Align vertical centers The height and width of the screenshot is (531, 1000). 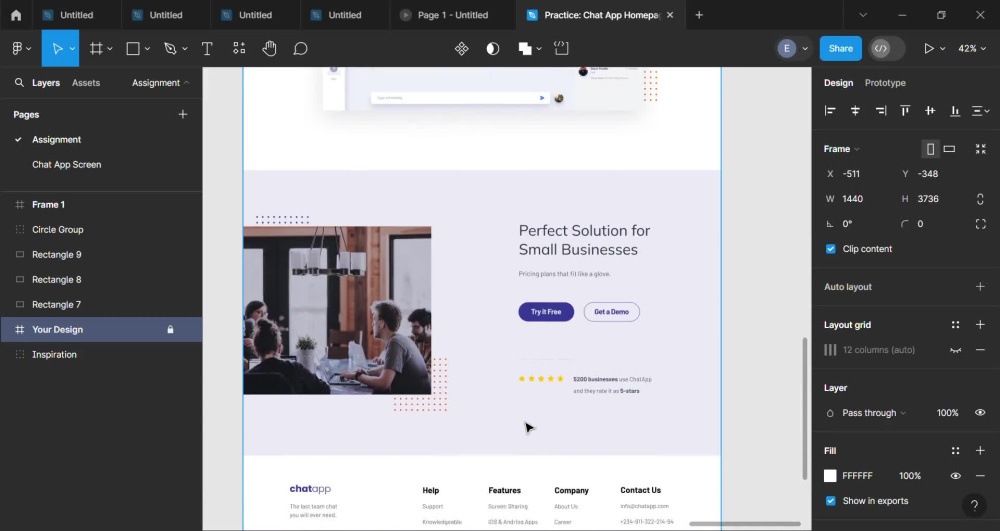[930, 111]
